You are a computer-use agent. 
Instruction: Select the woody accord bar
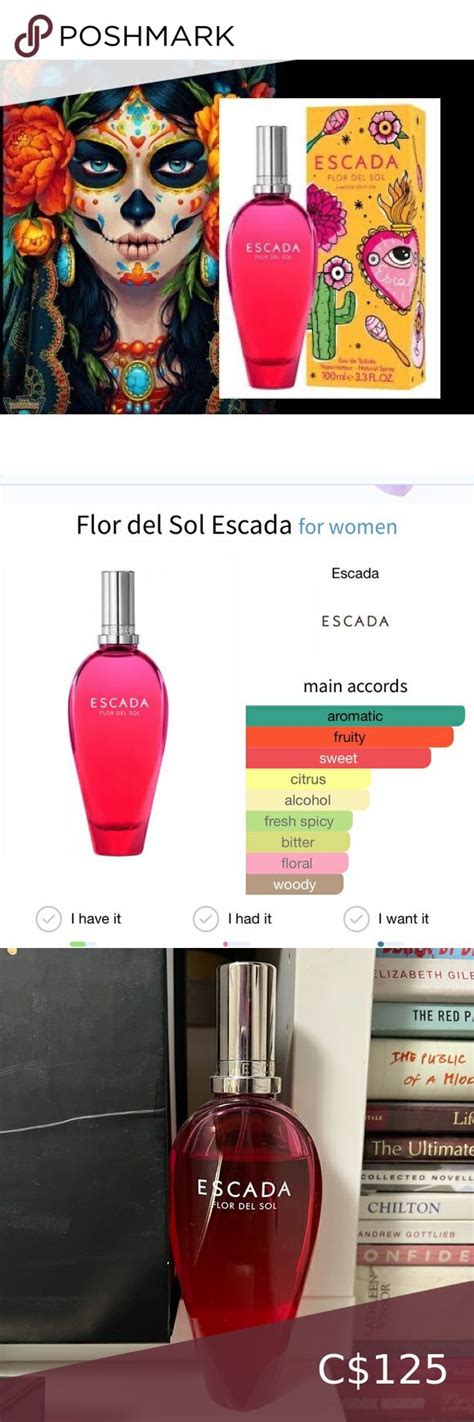tap(294, 884)
